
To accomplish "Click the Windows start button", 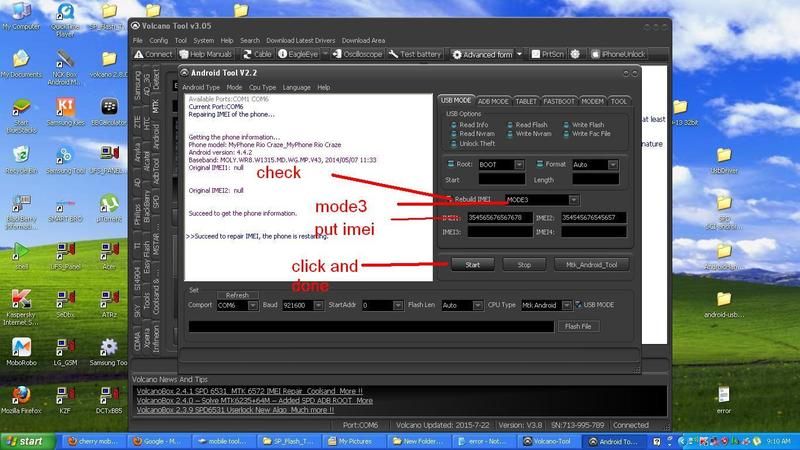I will point(28,441).
